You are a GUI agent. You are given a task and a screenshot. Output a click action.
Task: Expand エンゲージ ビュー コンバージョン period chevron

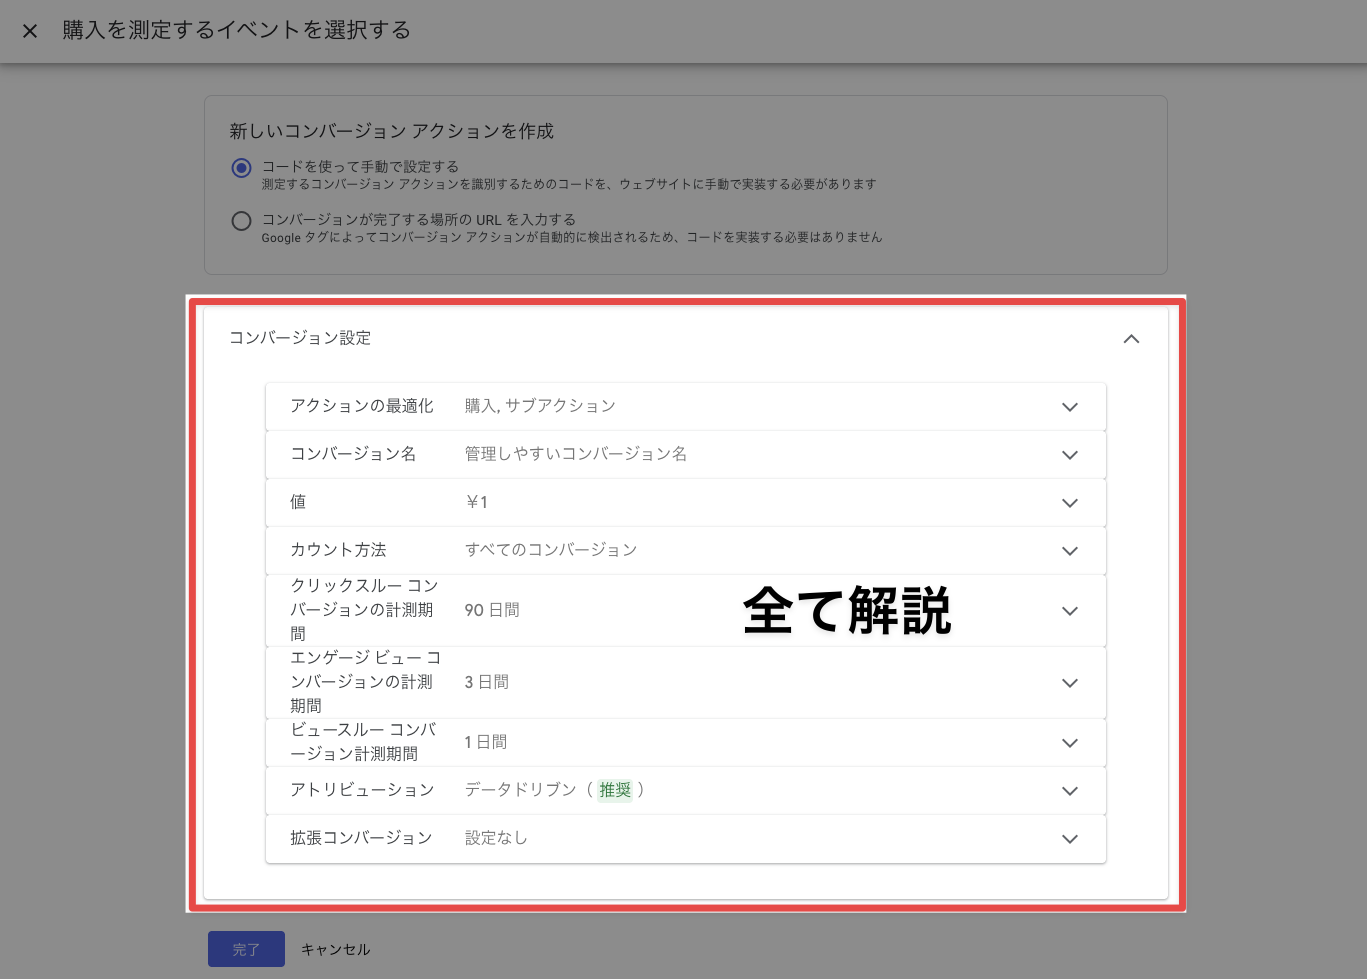(1069, 683)
